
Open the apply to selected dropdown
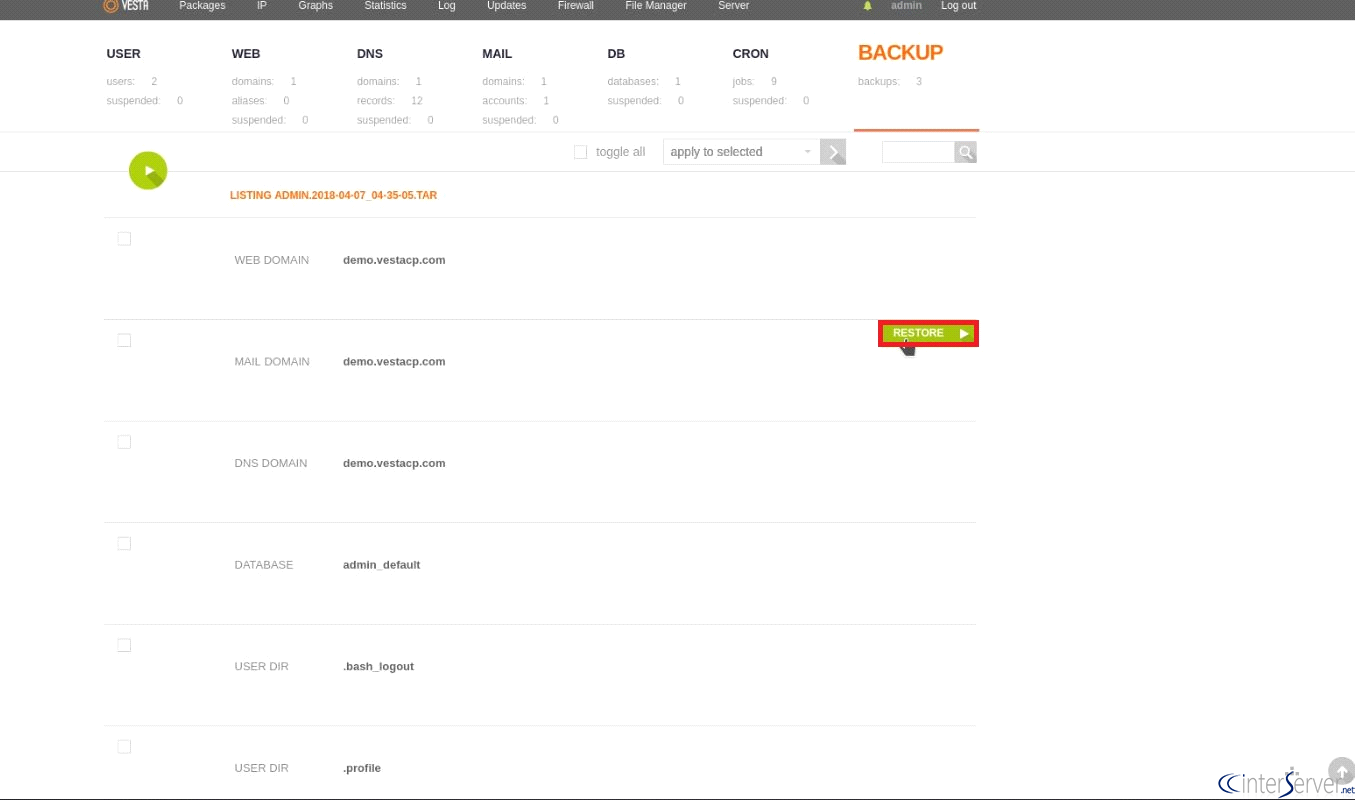click(741, 152)
